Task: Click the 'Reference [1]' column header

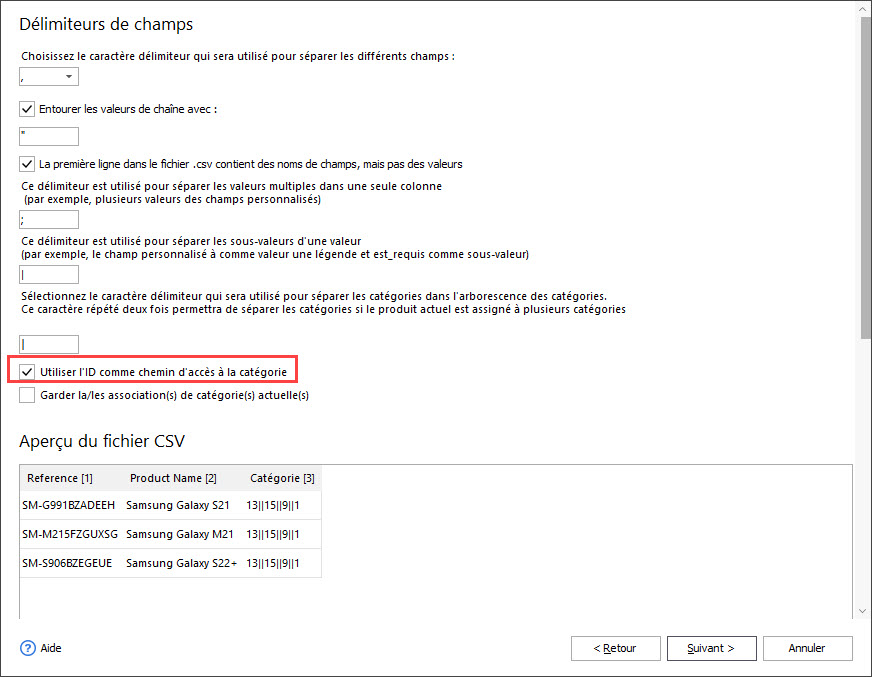Action: coord(60,478)
